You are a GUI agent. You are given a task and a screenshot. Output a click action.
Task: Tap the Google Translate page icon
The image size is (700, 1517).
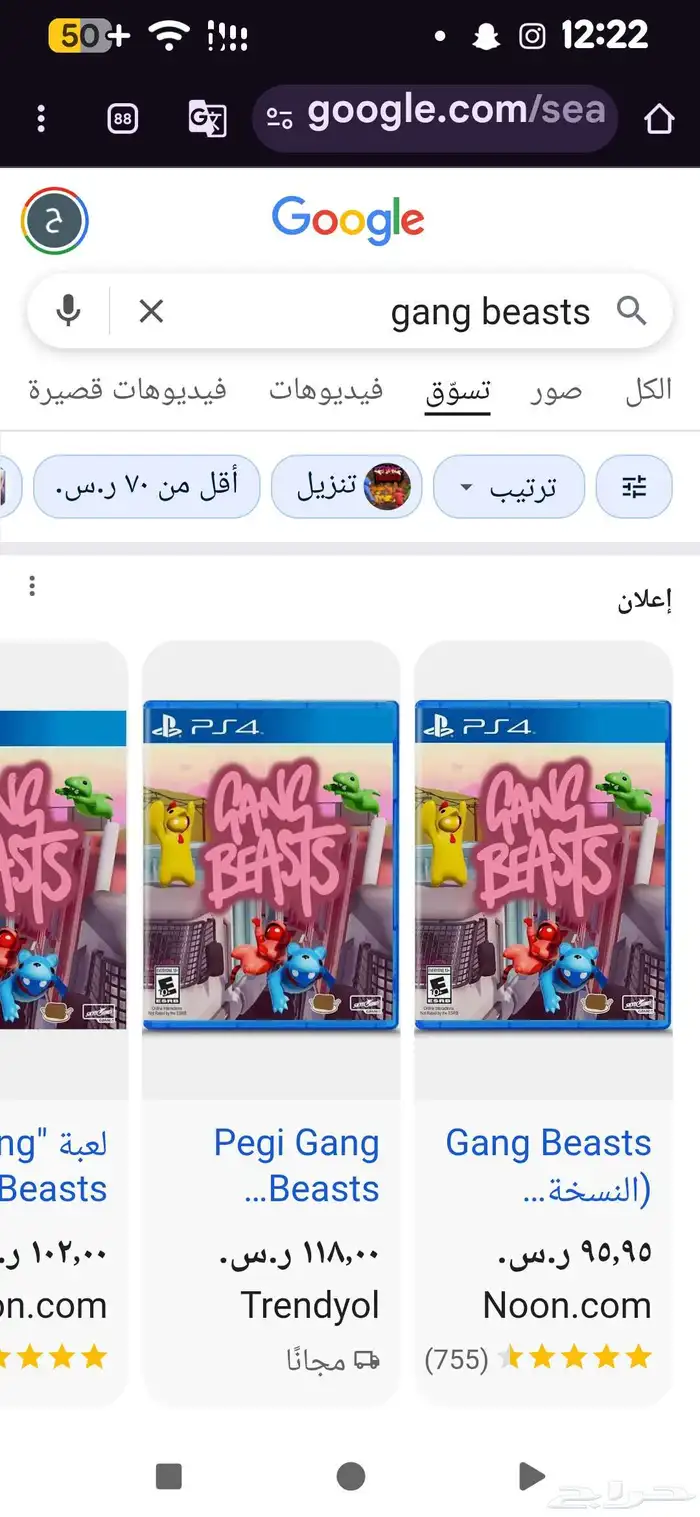pos(207,119)
